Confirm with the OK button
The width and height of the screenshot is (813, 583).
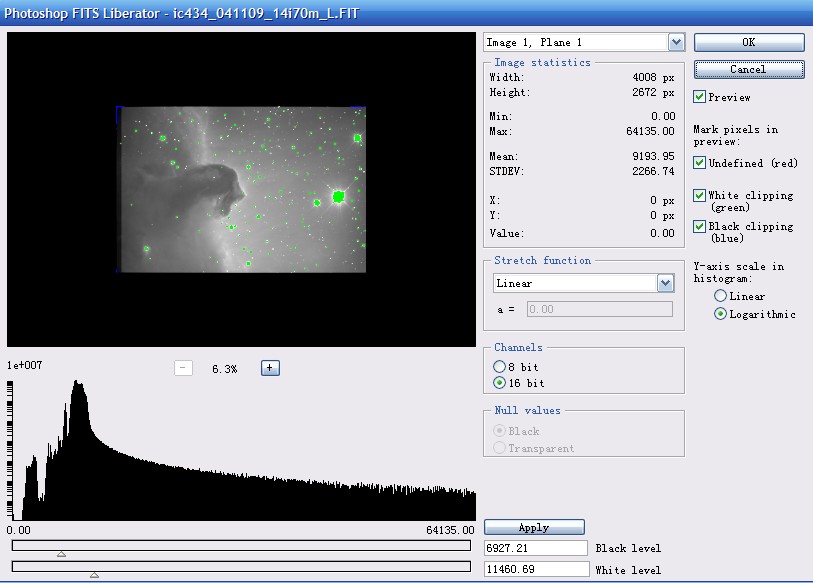tap(749, 43)
